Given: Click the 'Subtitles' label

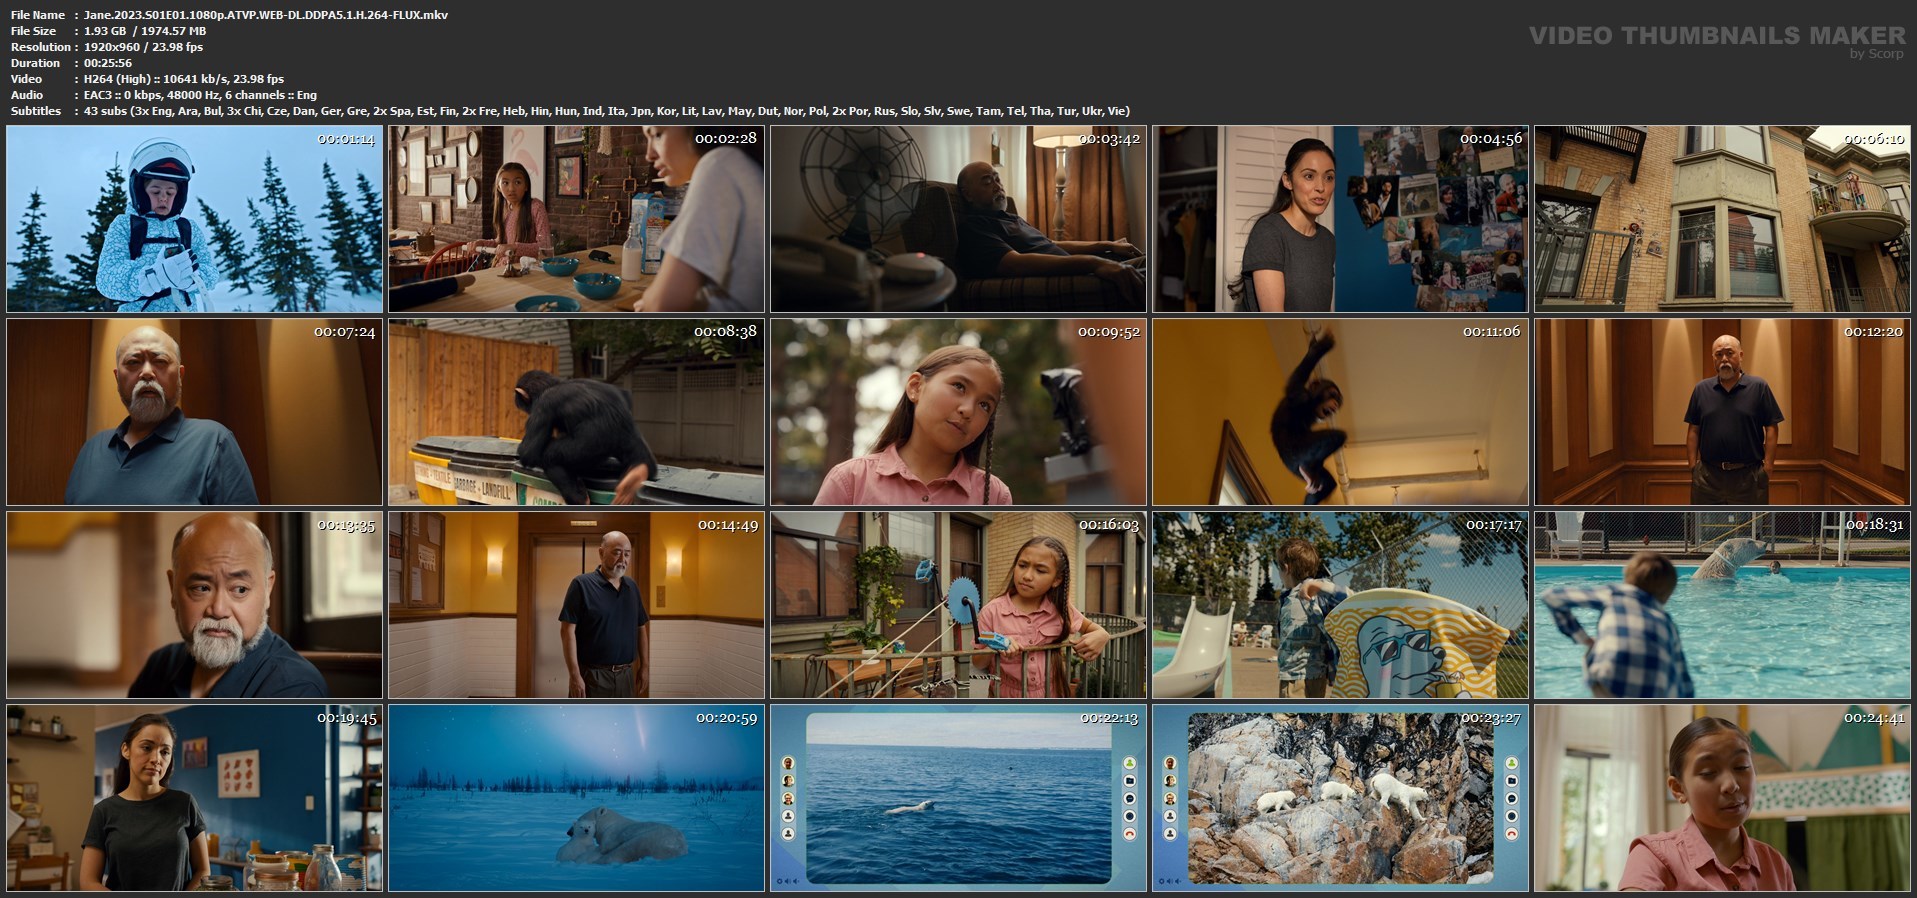Looking at the screenshot, I should click(x=35, y=111).
